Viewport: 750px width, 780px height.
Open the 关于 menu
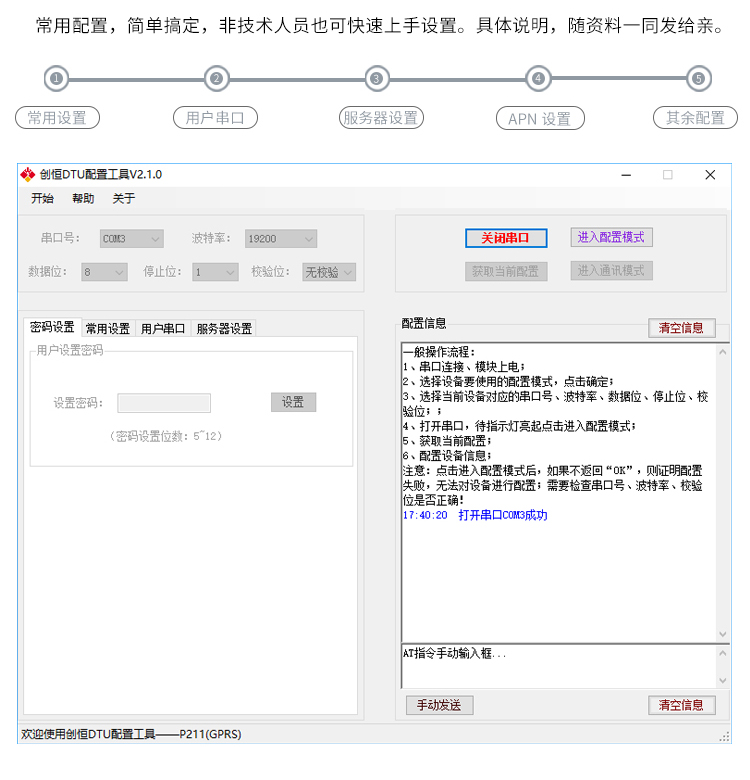pyautogui.click(x=124, y=198)
